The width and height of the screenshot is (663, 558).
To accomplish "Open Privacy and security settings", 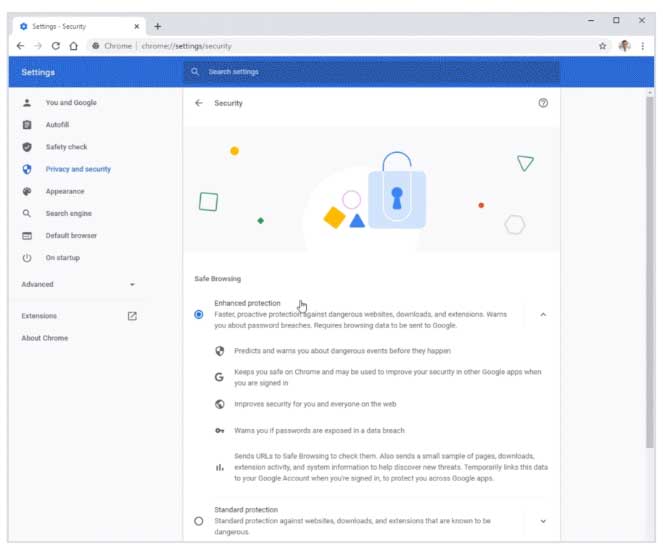I will coord(78,169).
